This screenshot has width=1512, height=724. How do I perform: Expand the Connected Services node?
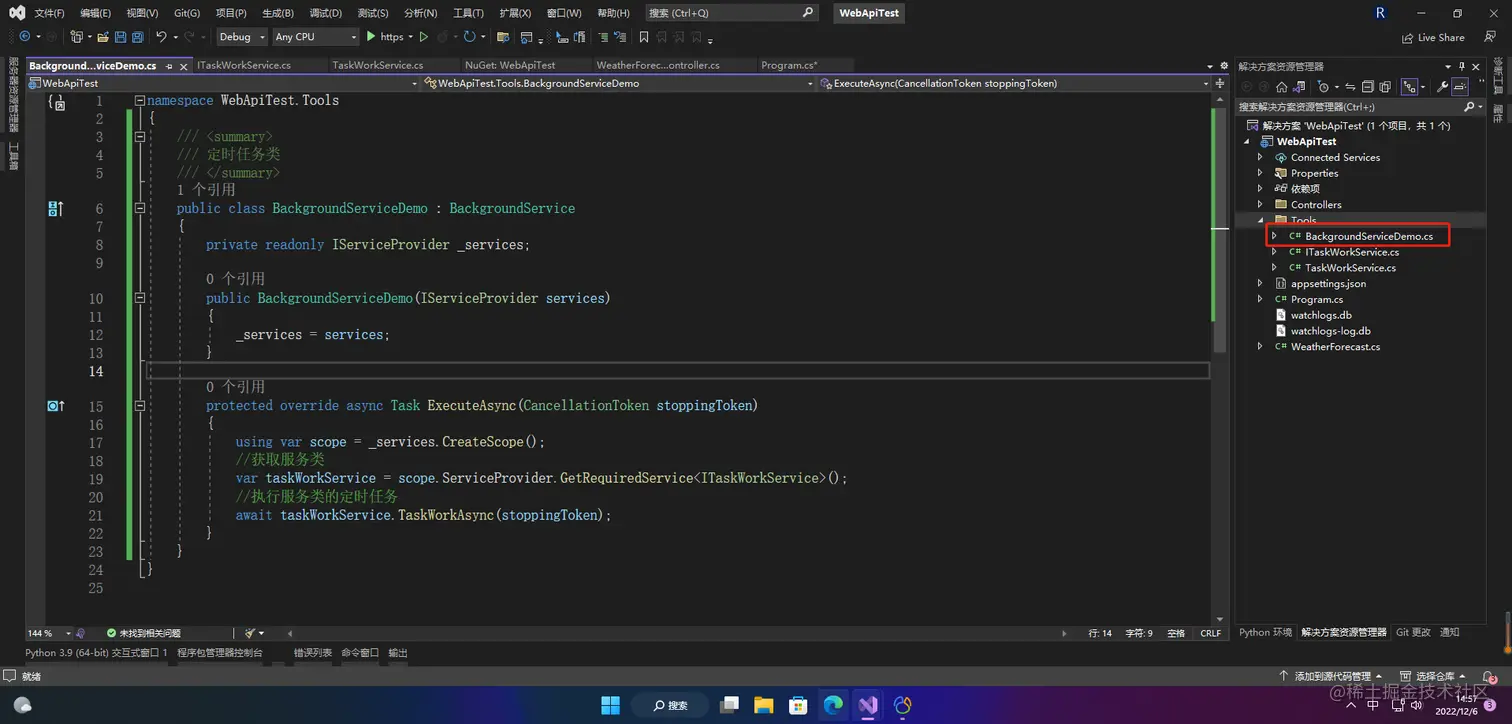tap(1260, 157)
